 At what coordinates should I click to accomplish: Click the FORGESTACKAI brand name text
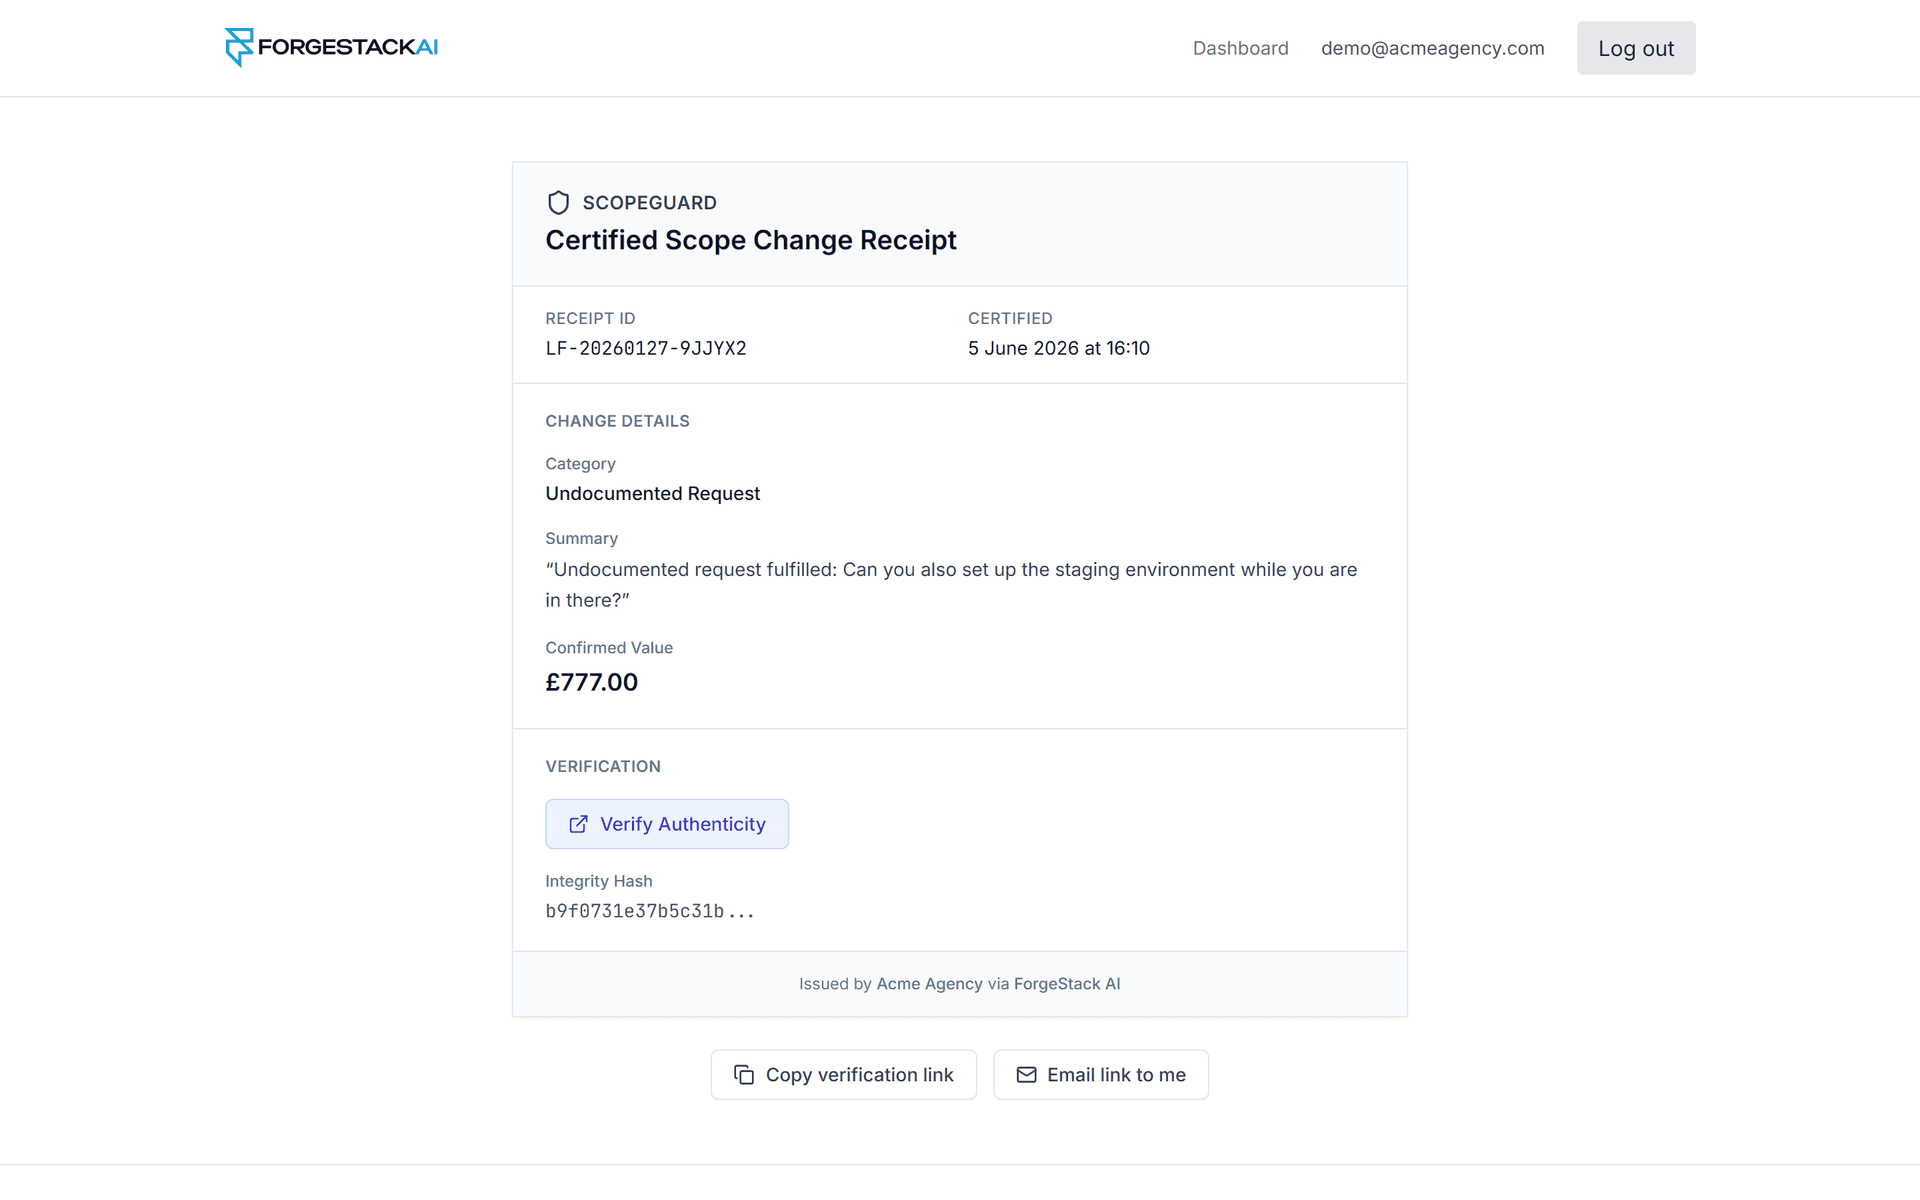pyautogui.click(x=348, y=47)
